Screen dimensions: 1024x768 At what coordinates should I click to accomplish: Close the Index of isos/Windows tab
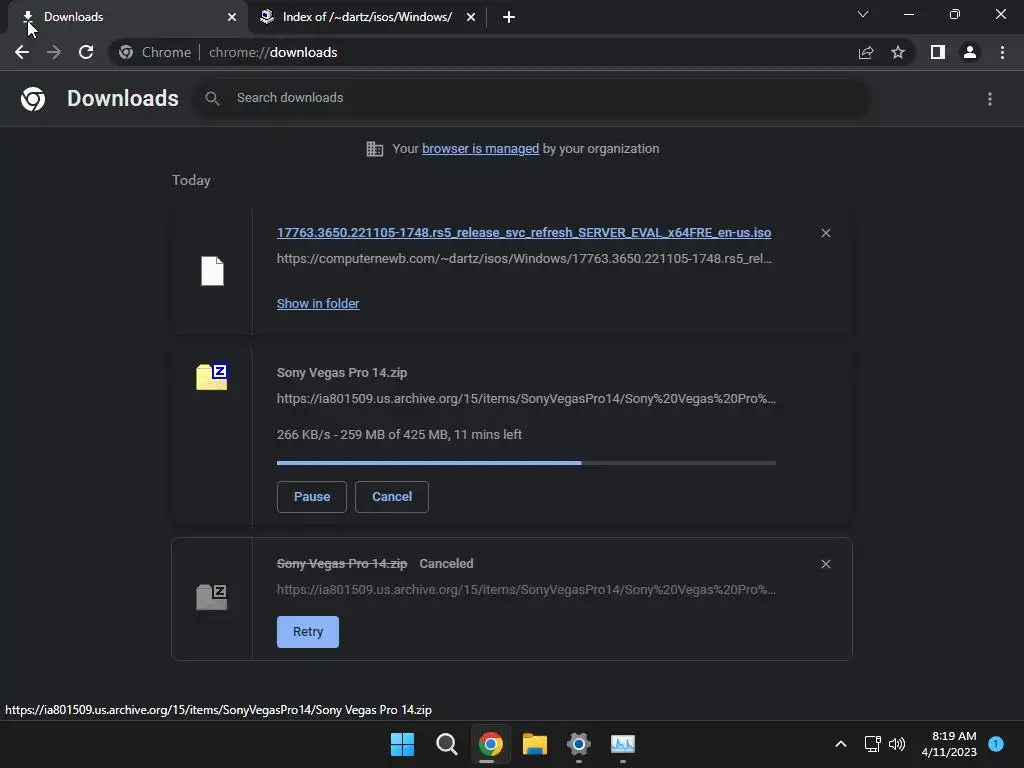coord(471,17)
